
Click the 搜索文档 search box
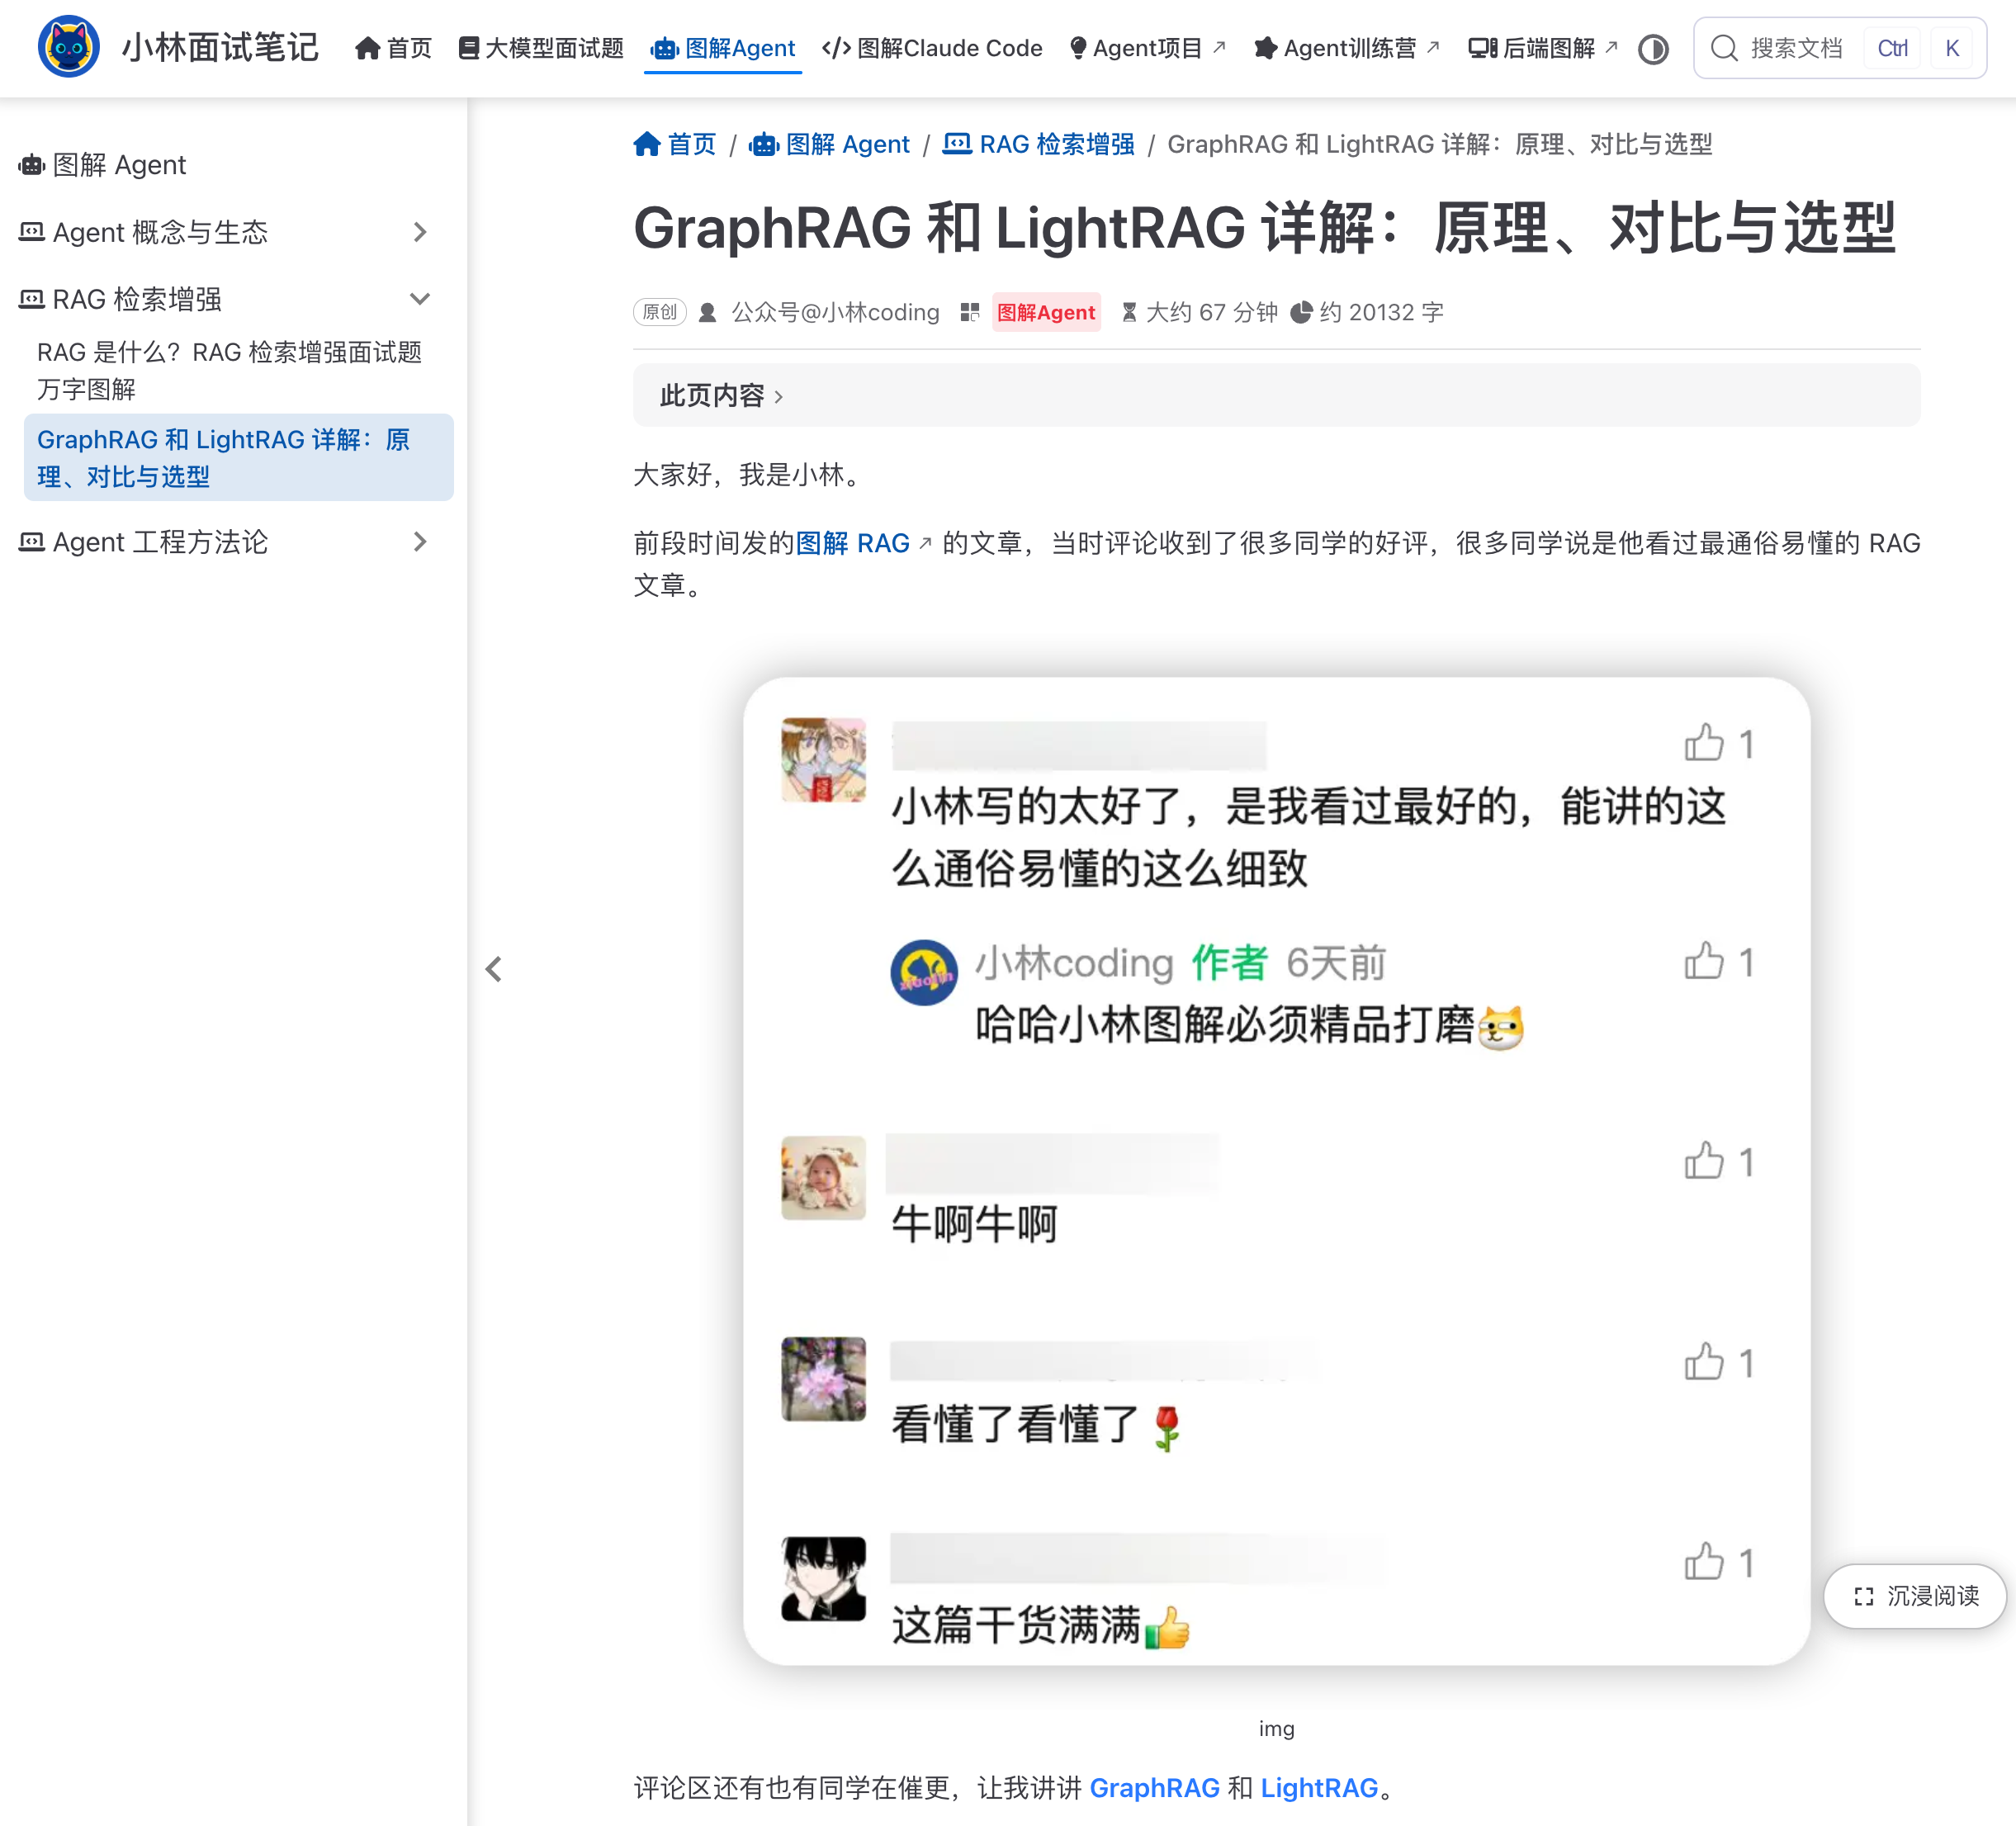(1839, 48)
